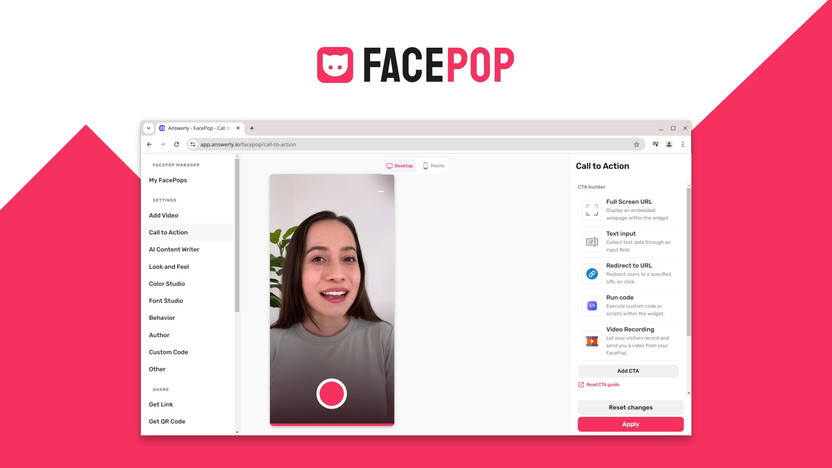Select the Full Screen URL icon
The image size is (832, 468).
pos(592,210)
